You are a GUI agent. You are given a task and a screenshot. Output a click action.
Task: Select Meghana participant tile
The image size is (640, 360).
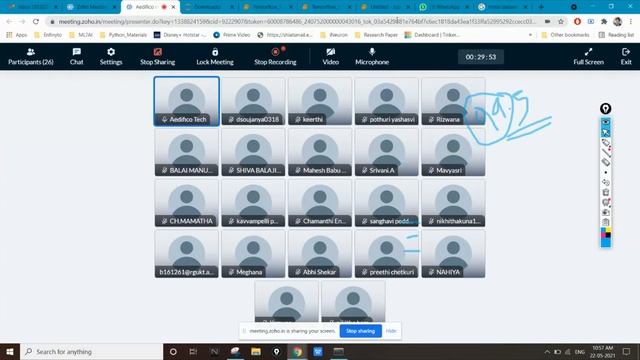[253, 254]
